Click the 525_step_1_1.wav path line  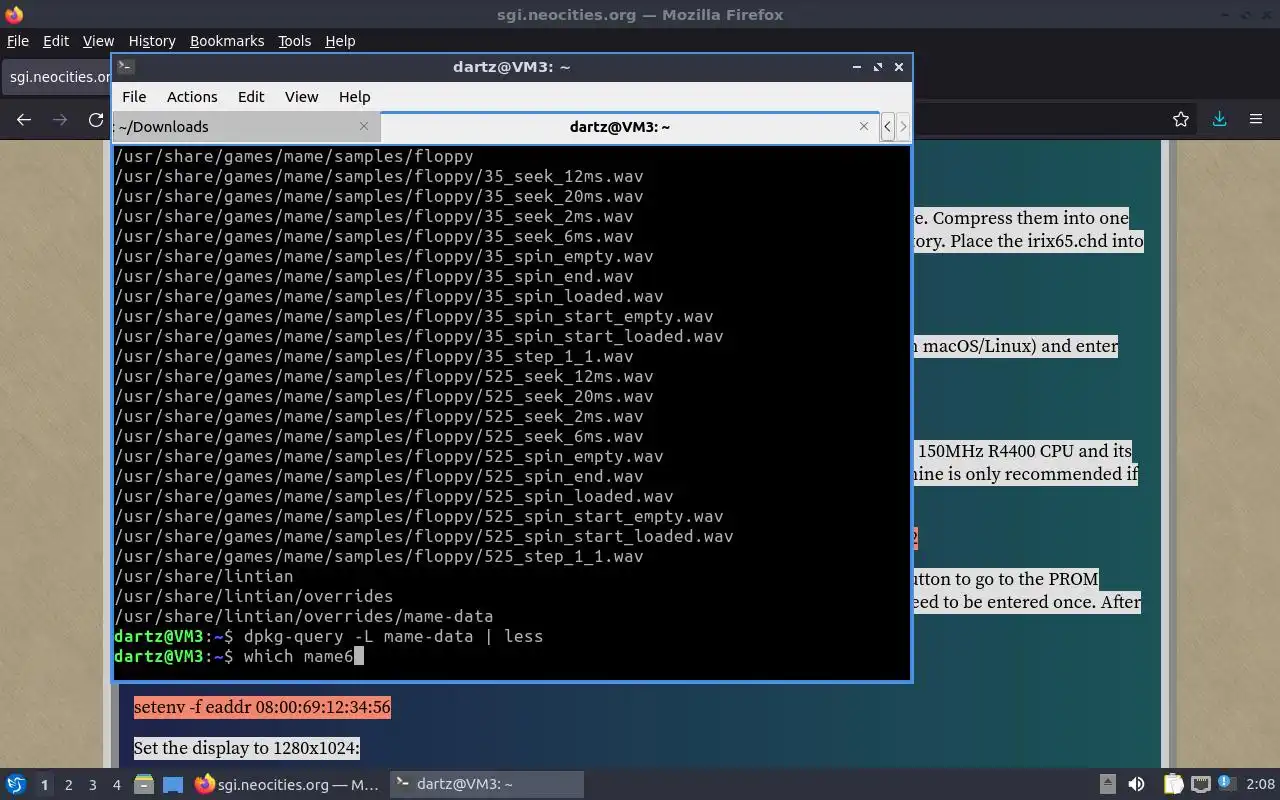pos(379,556)
